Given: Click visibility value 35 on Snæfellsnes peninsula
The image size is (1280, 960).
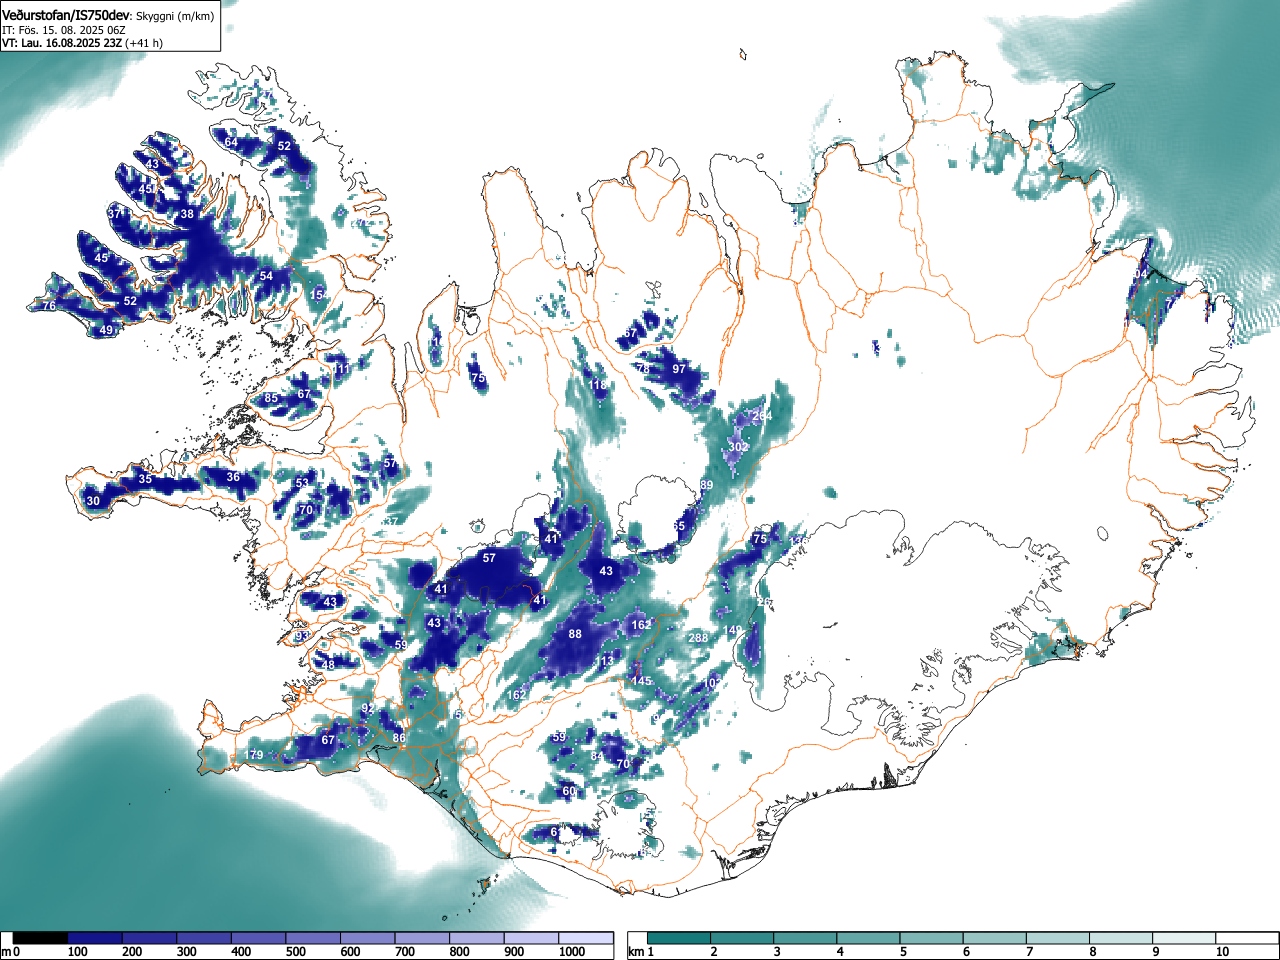Looking at the screenshot, I should point(145,480).
